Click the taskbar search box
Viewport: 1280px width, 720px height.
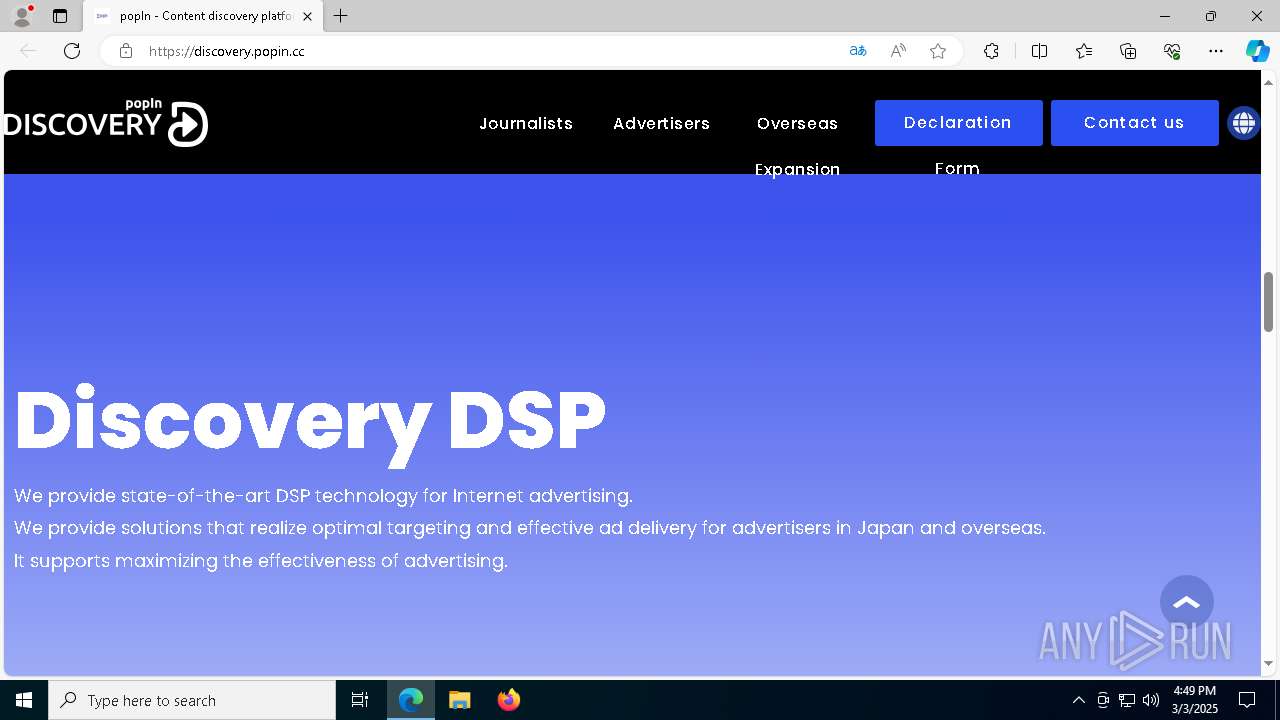point(192,700)
